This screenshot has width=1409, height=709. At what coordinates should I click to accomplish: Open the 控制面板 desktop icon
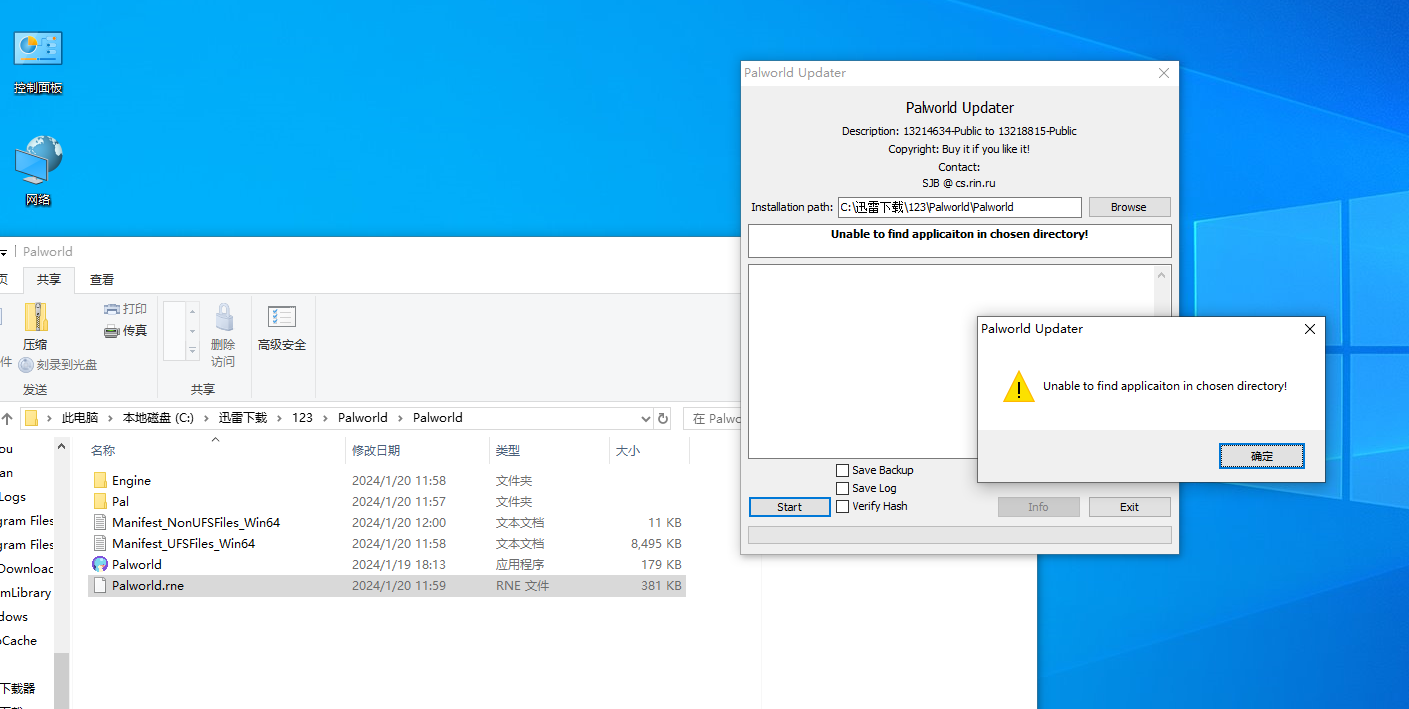(38, 50)
